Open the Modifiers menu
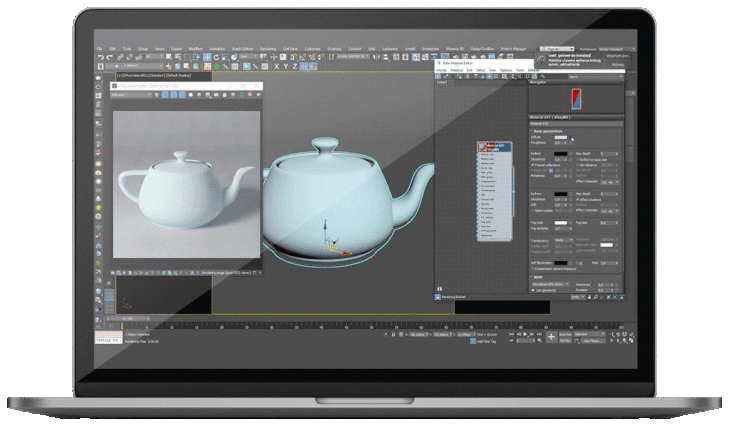The width and height of the screenshot is (734, 432). coord(195,48)
